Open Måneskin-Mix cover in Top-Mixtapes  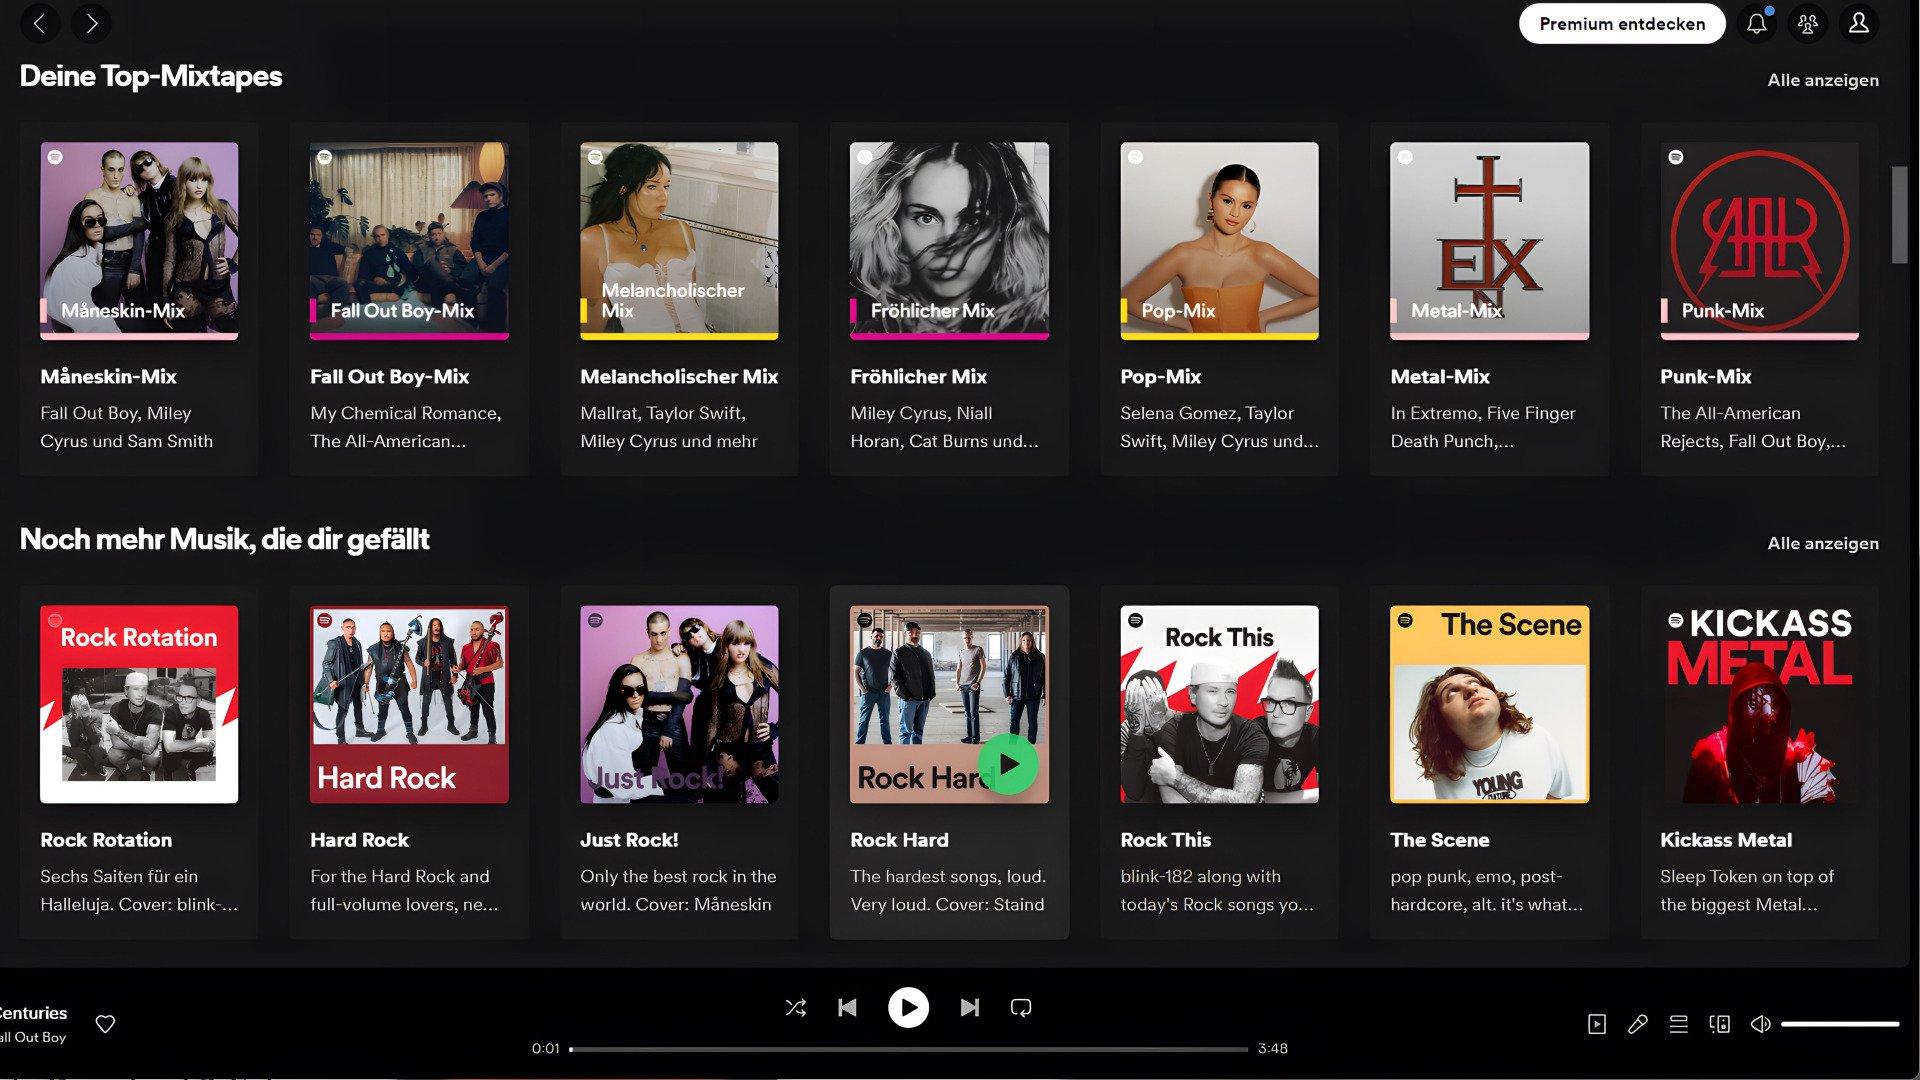(x=139, y=241)
